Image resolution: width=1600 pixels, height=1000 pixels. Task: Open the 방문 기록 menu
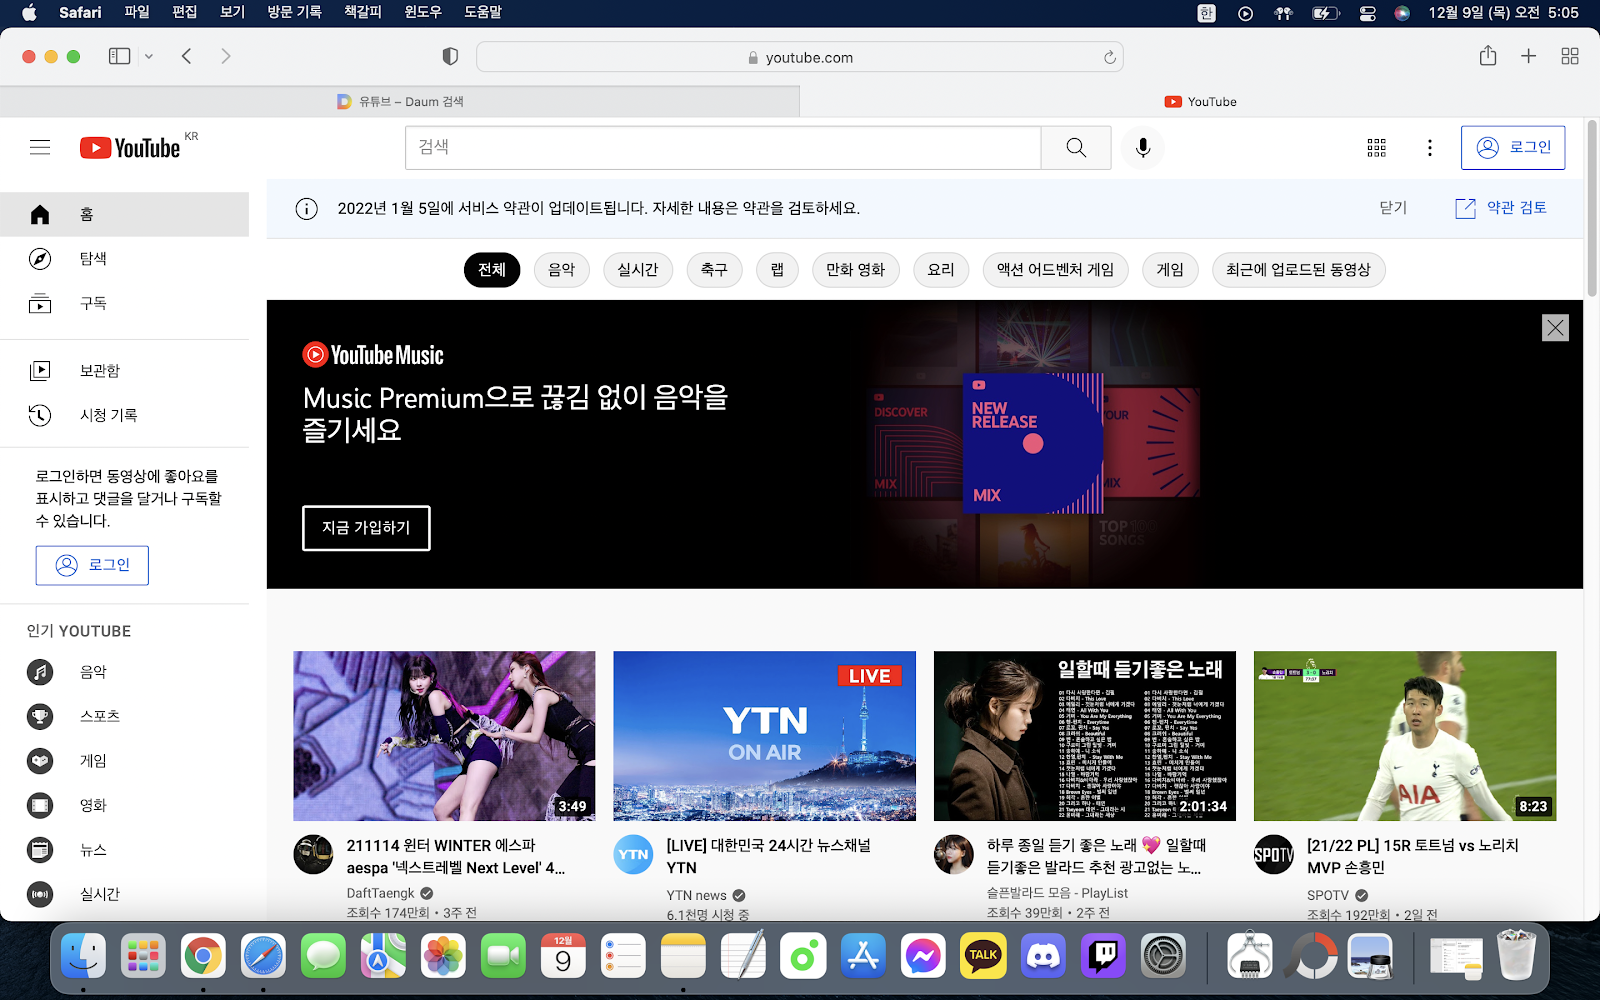294,13
